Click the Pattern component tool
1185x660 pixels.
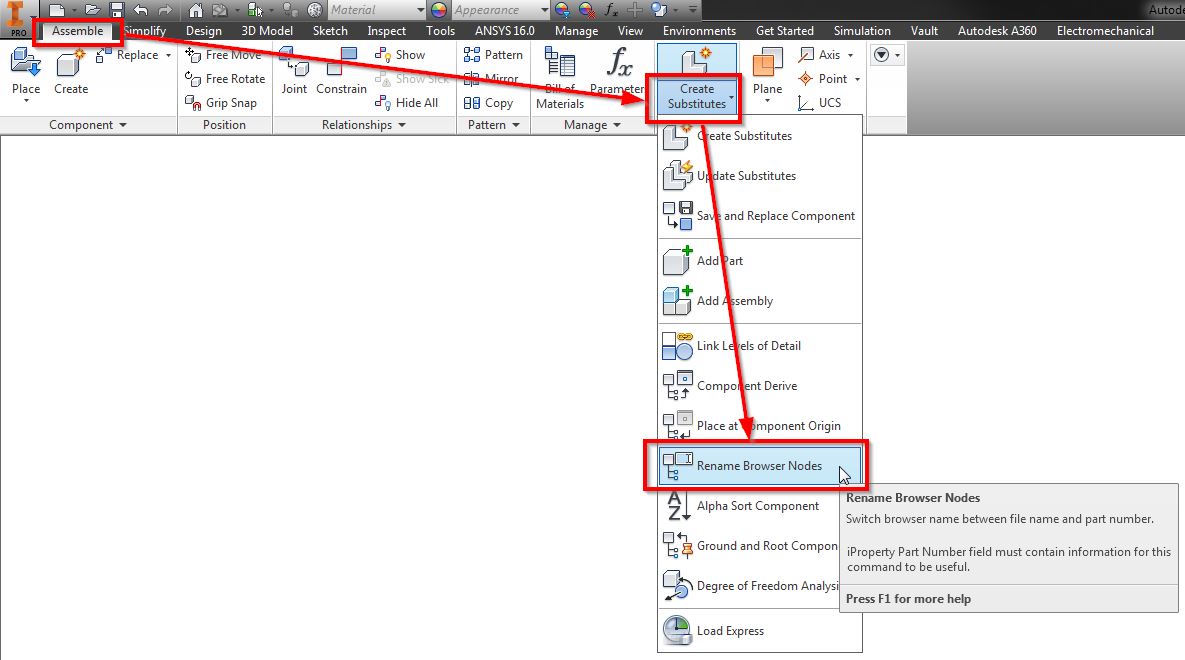click(493, 54)
